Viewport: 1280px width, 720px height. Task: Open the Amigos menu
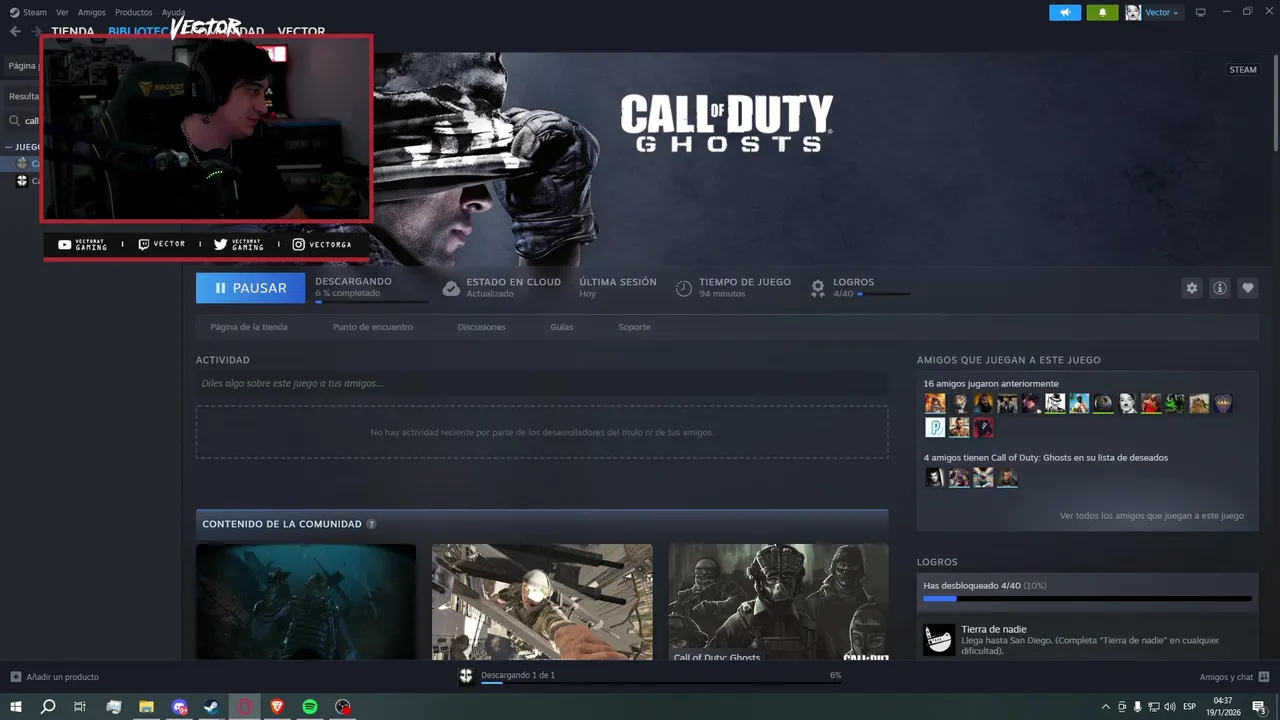(91, 12)
